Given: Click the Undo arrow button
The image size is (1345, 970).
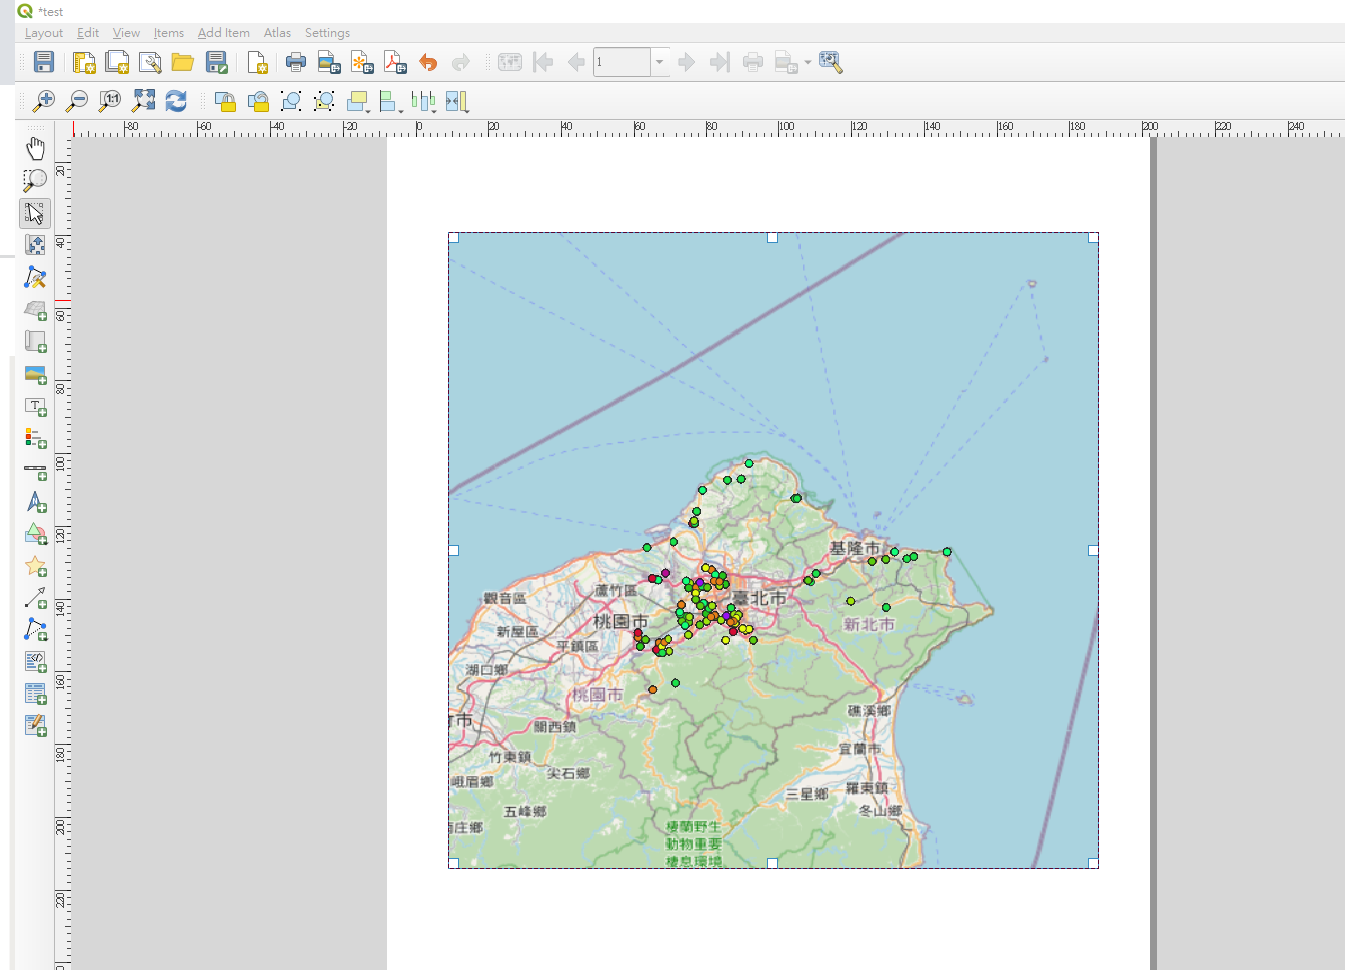Looking at the screenshot, I should (x=428, y=62).
